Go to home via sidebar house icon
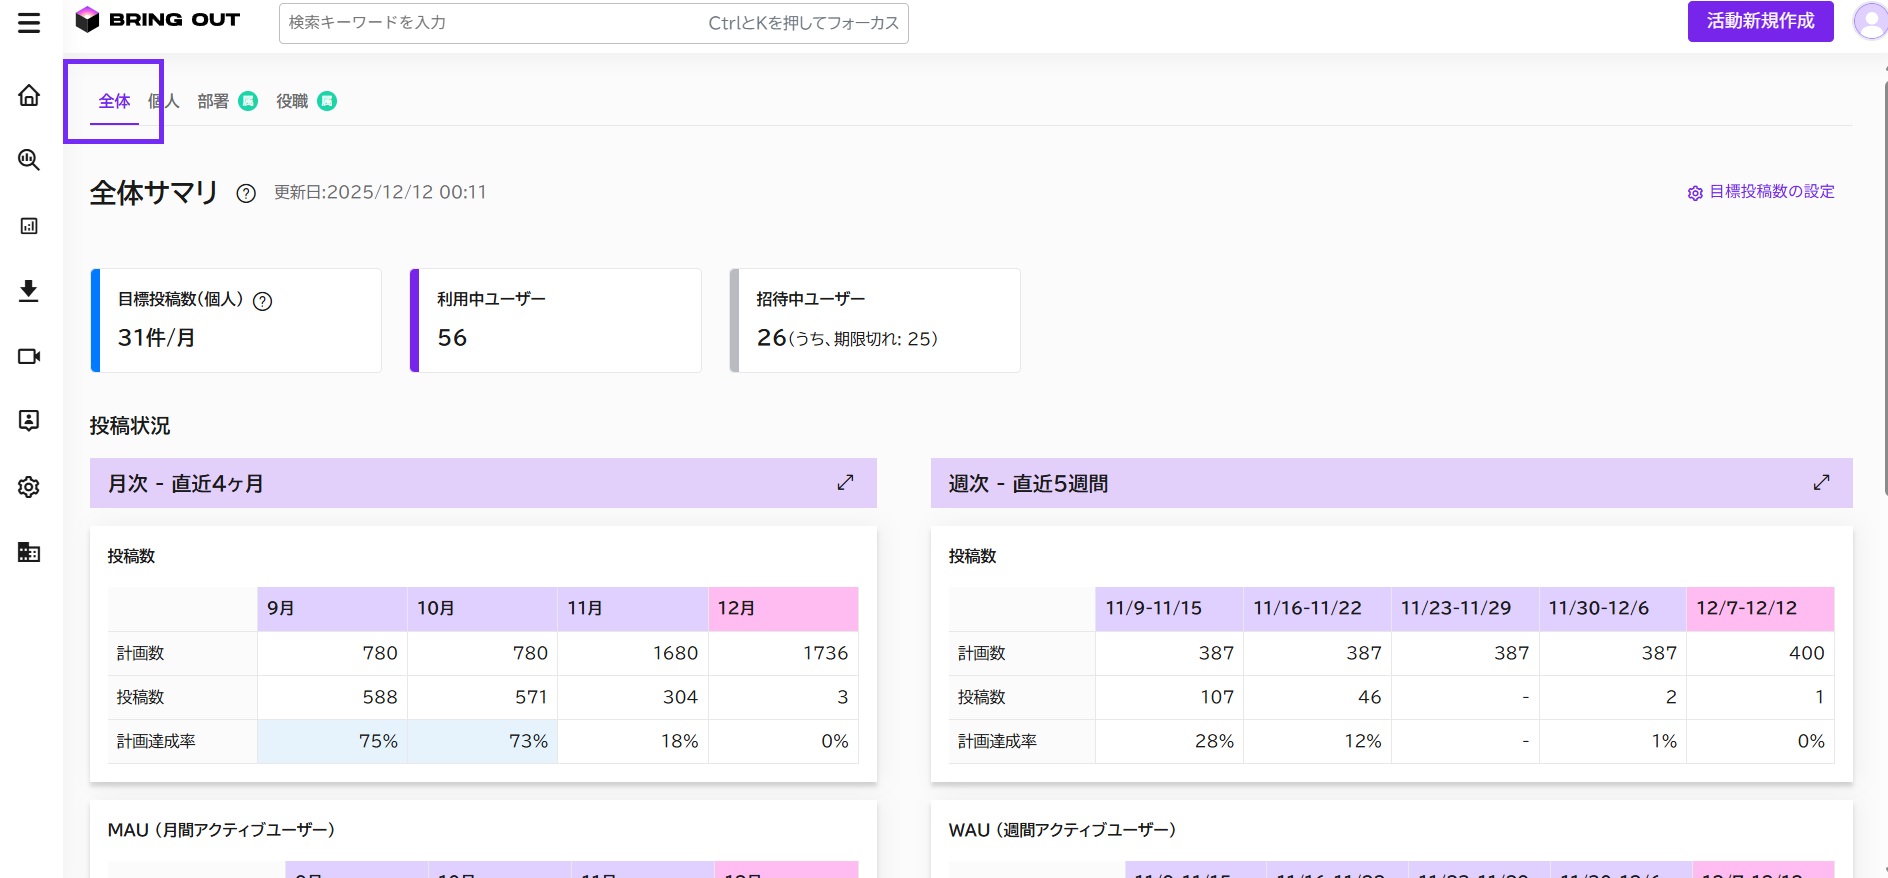The width and height of the screenshot is (1888, 878). (x=29, y=95)
